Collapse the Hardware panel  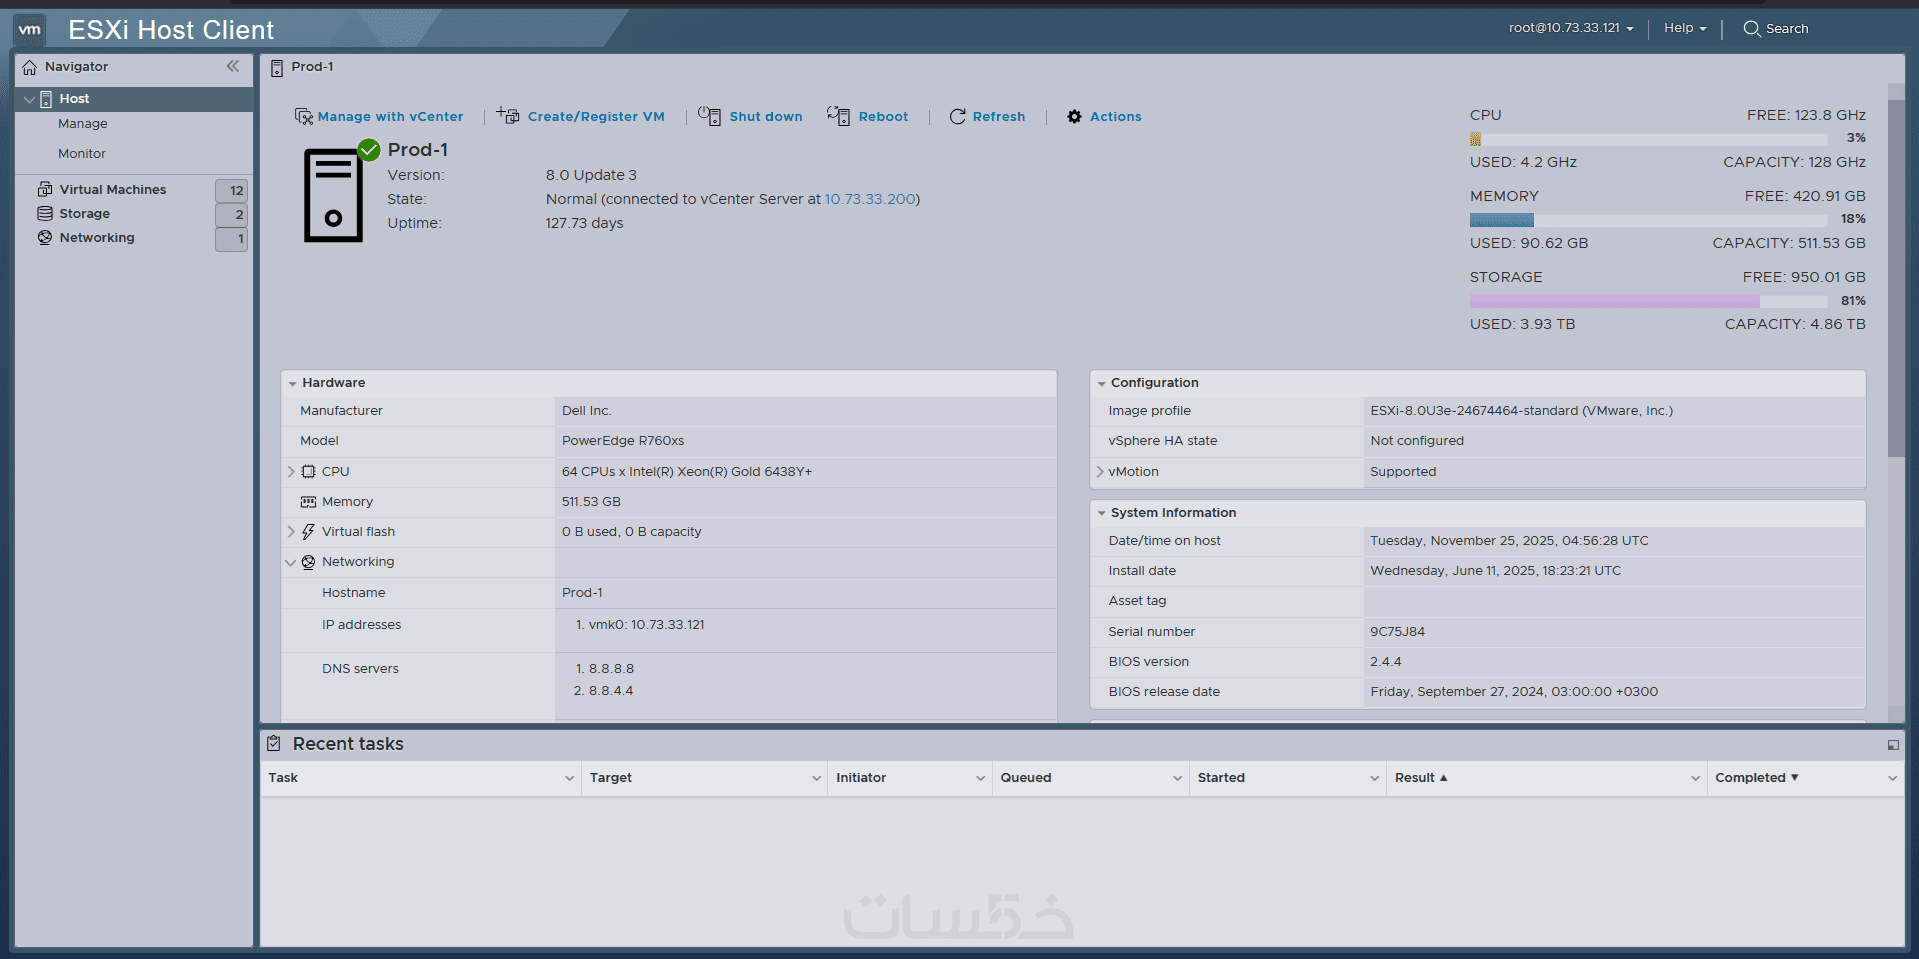pyautogui.click(x=293, y=384)
